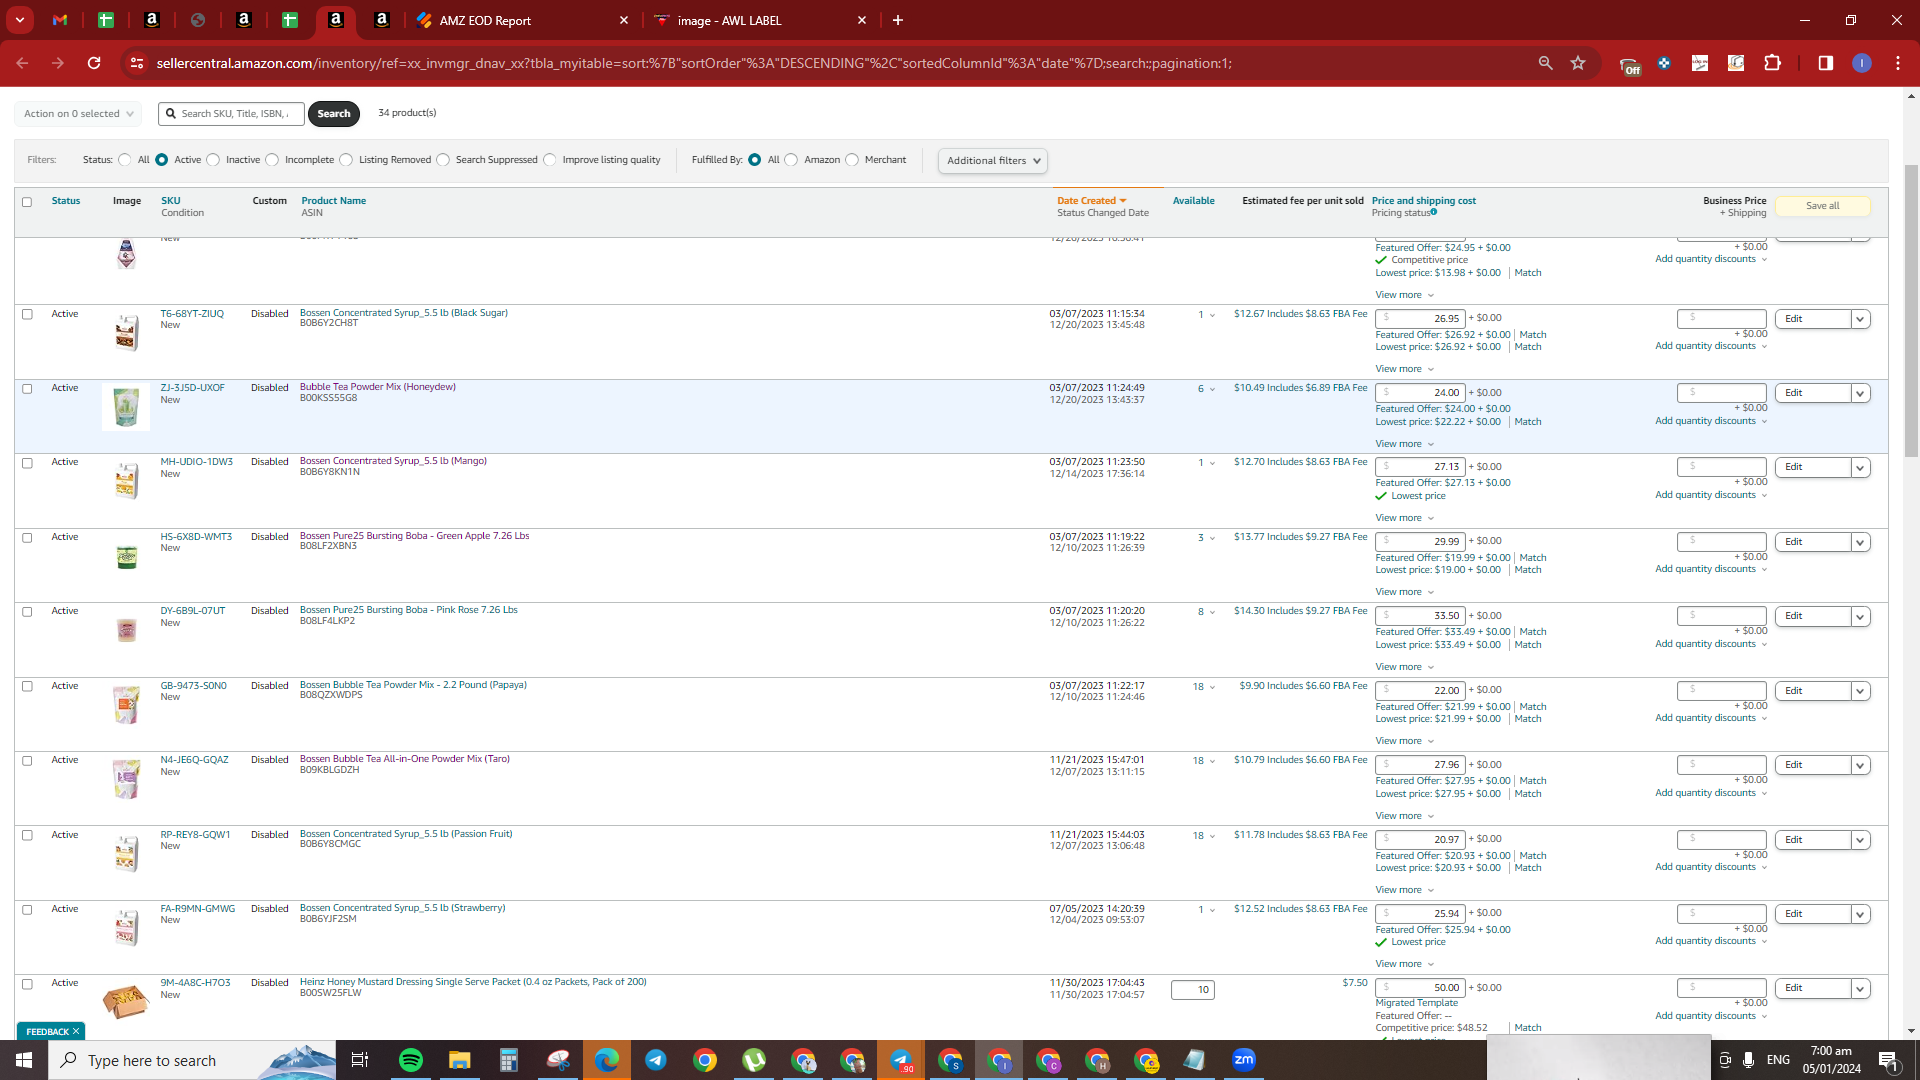
Task: Open Microsoft Edge from the taskbar
Action: (606, 1060)
